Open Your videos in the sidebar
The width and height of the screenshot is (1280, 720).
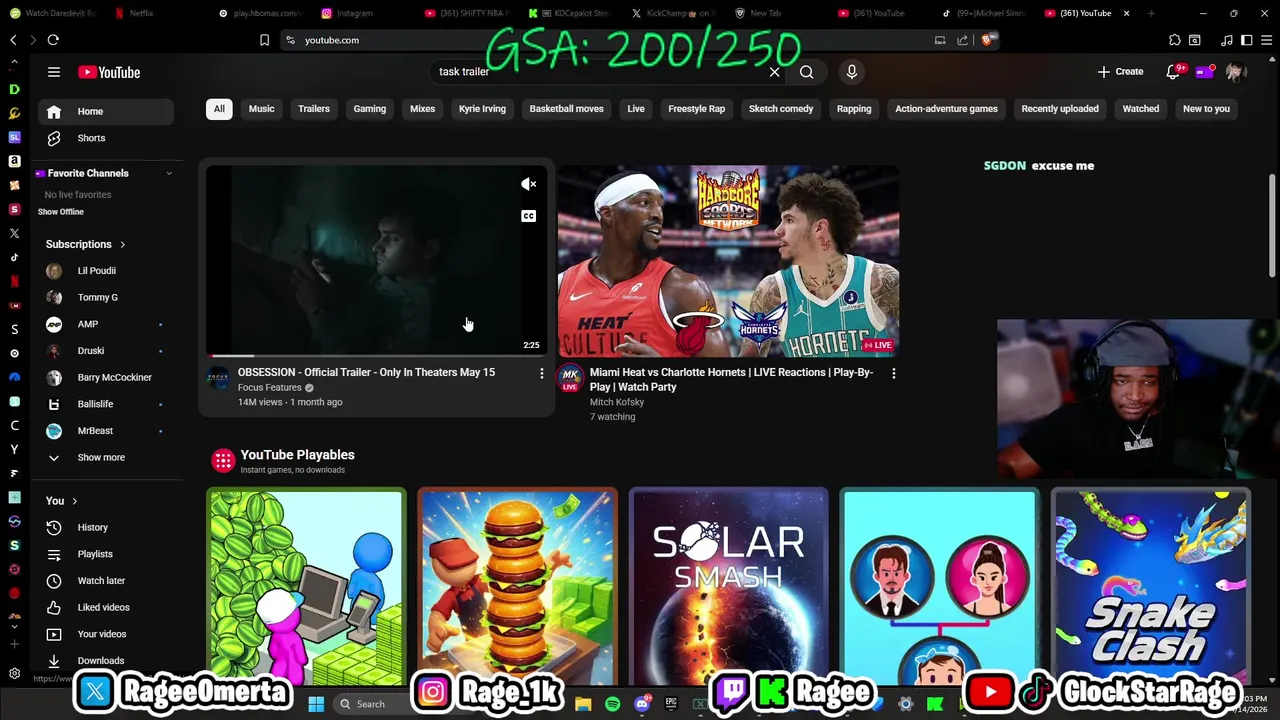105,634
